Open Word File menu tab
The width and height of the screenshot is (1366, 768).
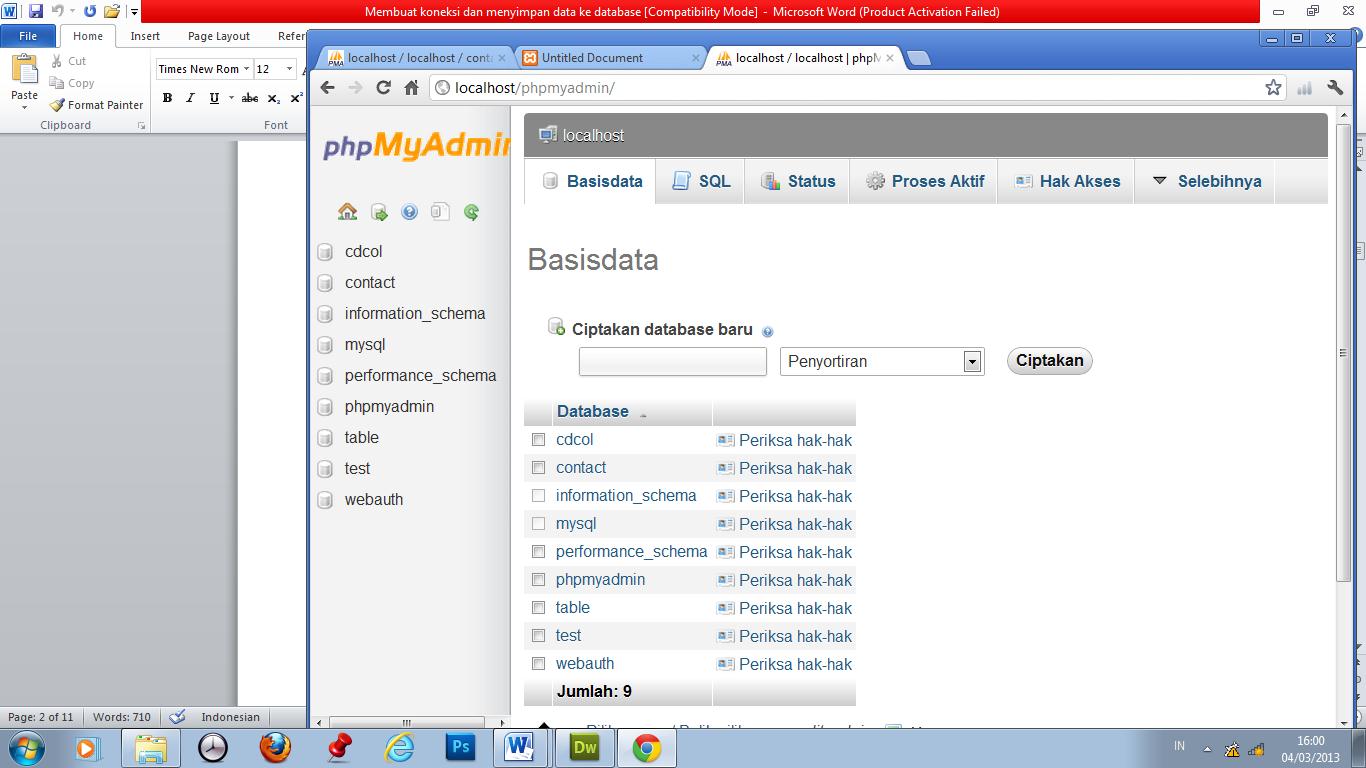(x=28, y=36)
